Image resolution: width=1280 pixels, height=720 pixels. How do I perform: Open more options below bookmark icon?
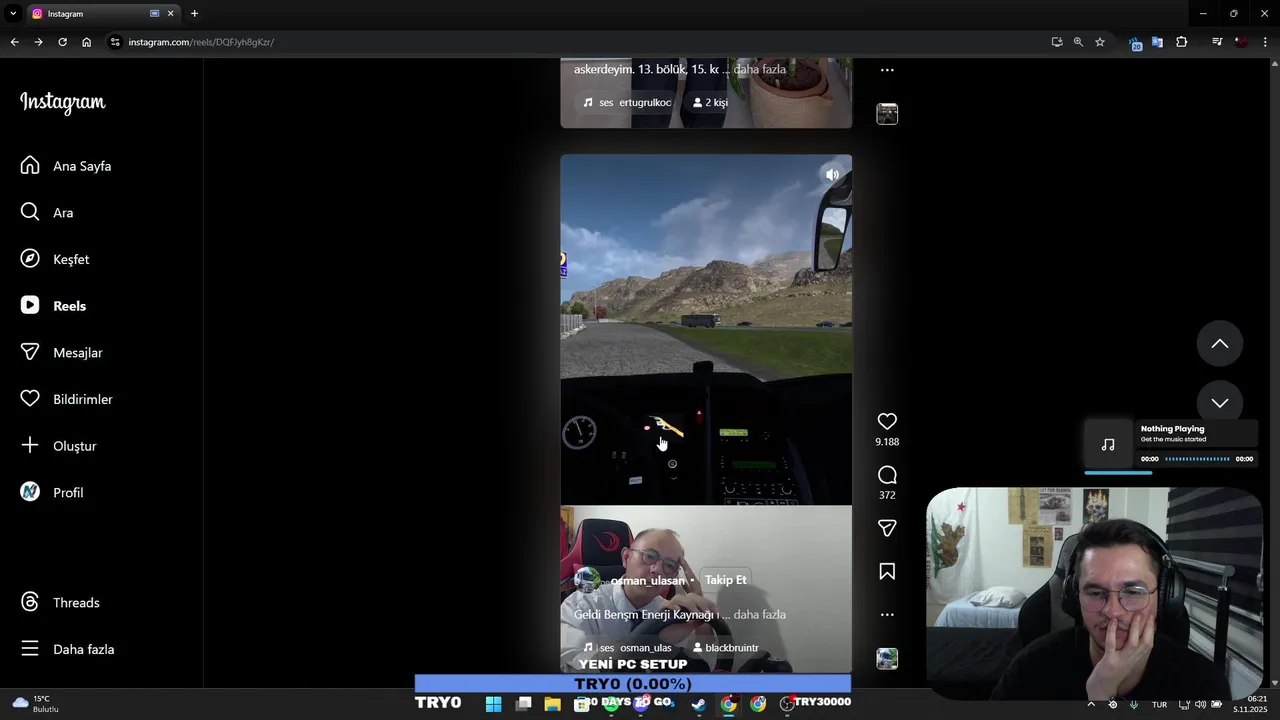click(x=887, y=615)
